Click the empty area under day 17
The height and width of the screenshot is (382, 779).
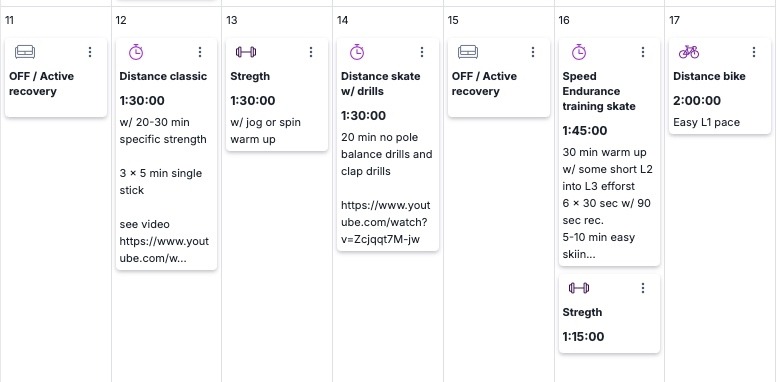click(x=721, y=258)
